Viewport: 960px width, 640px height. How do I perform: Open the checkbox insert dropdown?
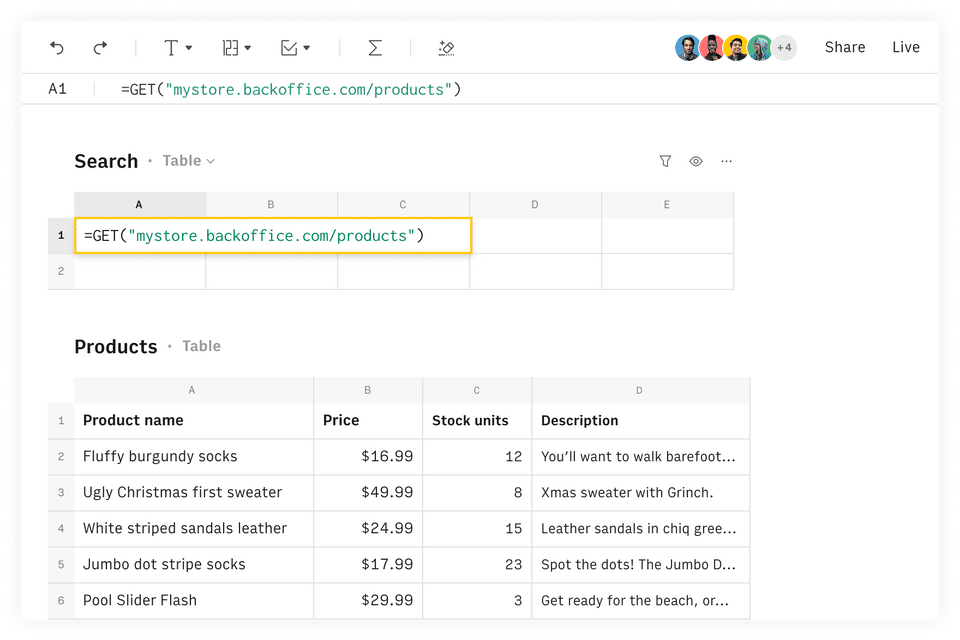click(295, 47)
